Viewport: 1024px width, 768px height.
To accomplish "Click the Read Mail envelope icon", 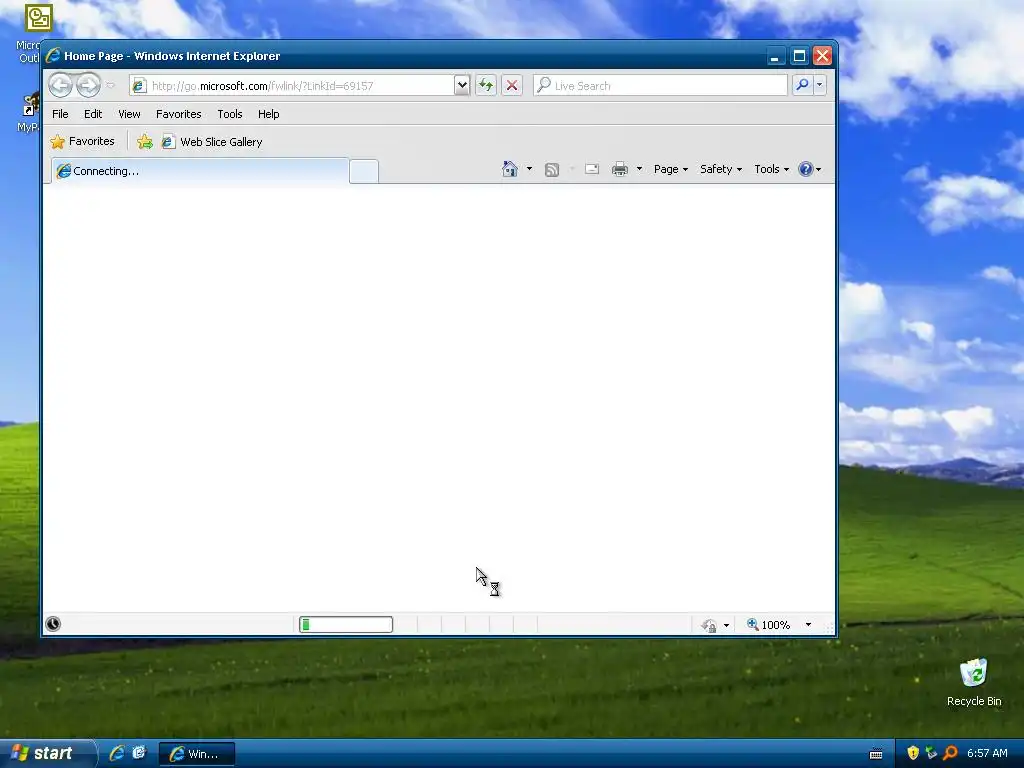I will pyautogui.click(x=592, y=169).
